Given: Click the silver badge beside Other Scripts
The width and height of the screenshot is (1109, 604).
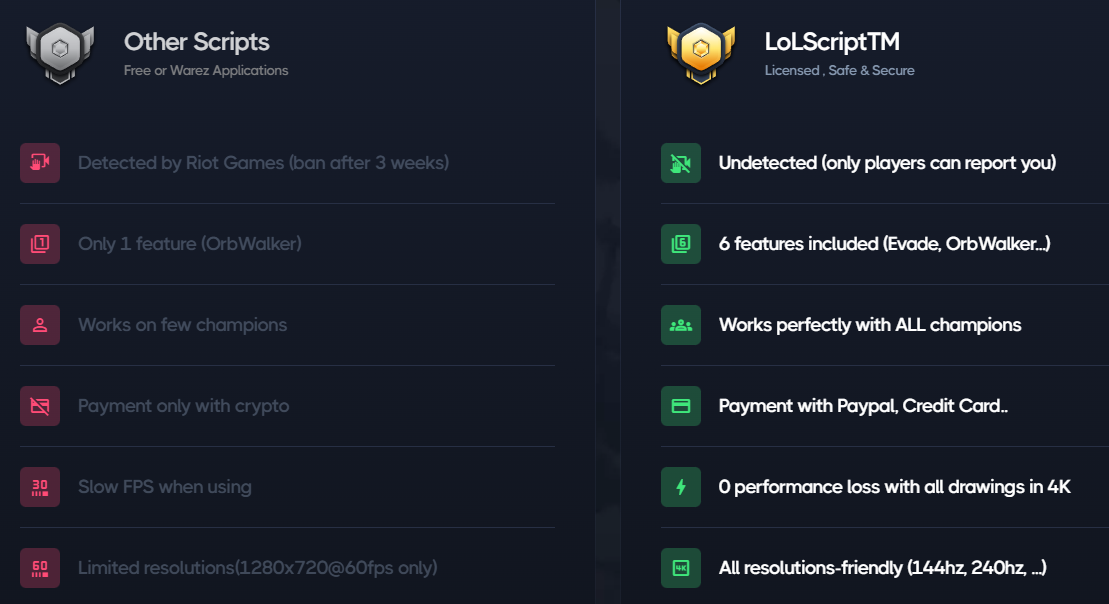Looking at the screenshot, I should click(x=59, y=54).
